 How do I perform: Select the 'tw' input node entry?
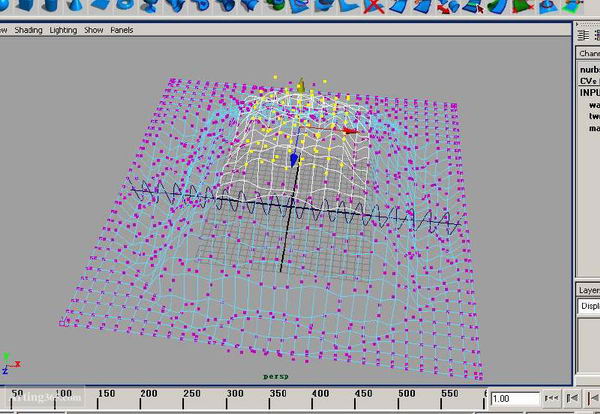pyautogui.click(x=594, y=116)
